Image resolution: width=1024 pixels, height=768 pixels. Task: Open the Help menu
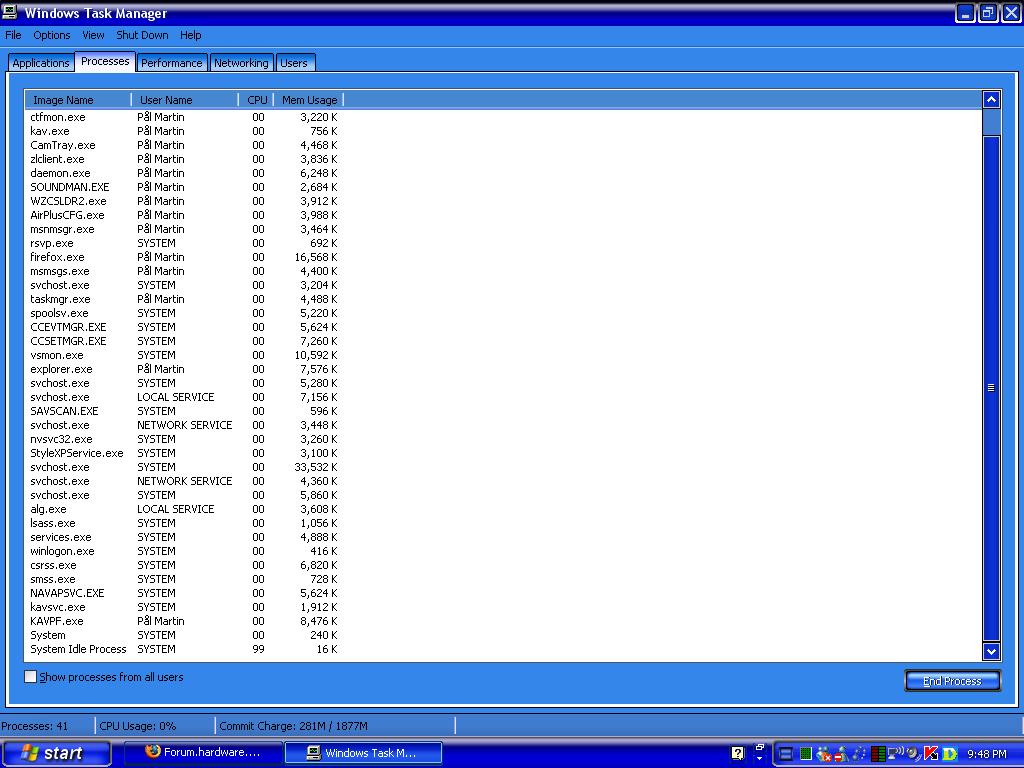191,35
